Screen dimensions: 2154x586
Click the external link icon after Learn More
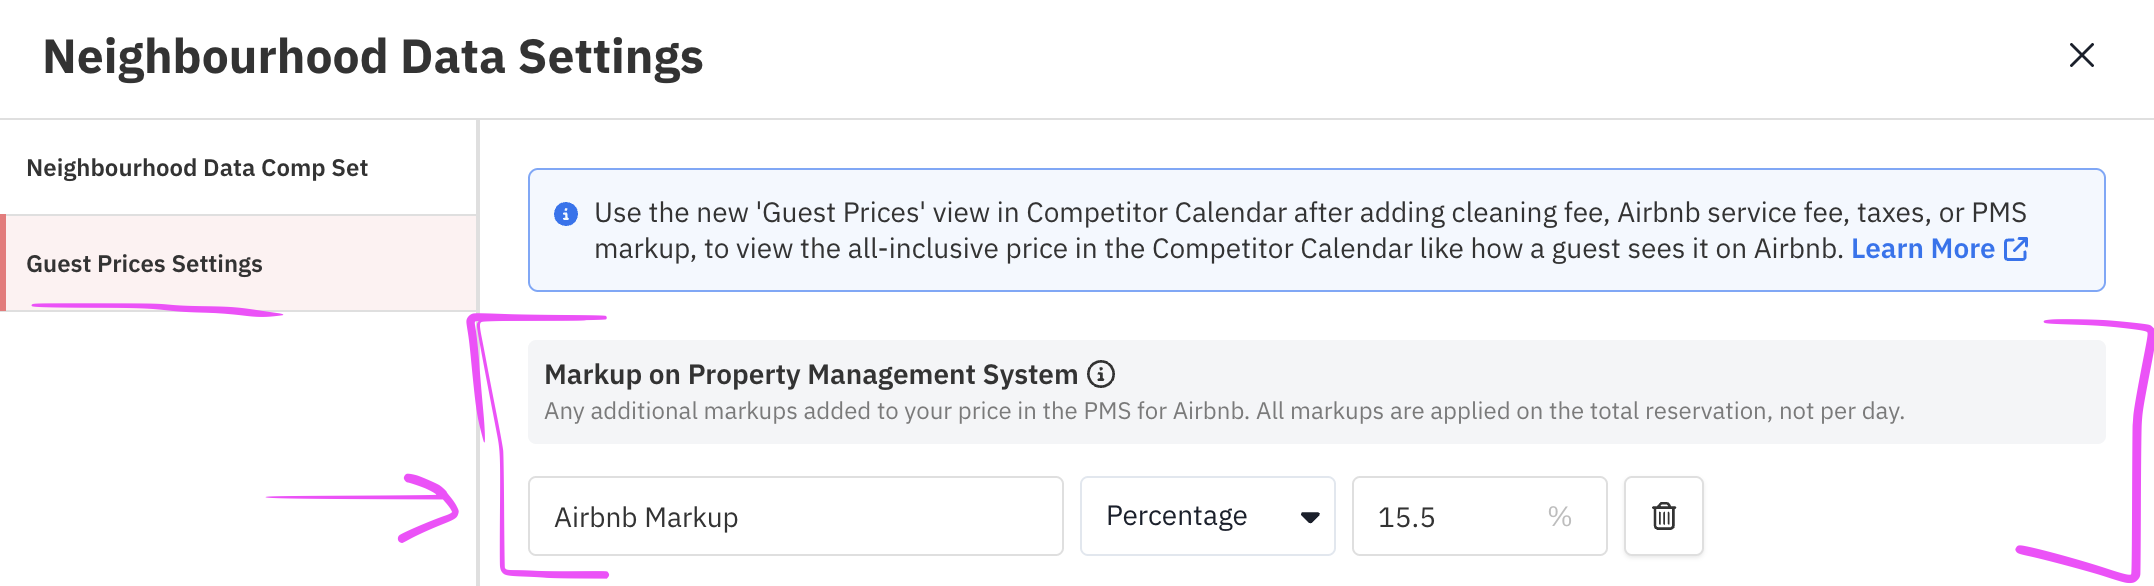coord(2016,249)
